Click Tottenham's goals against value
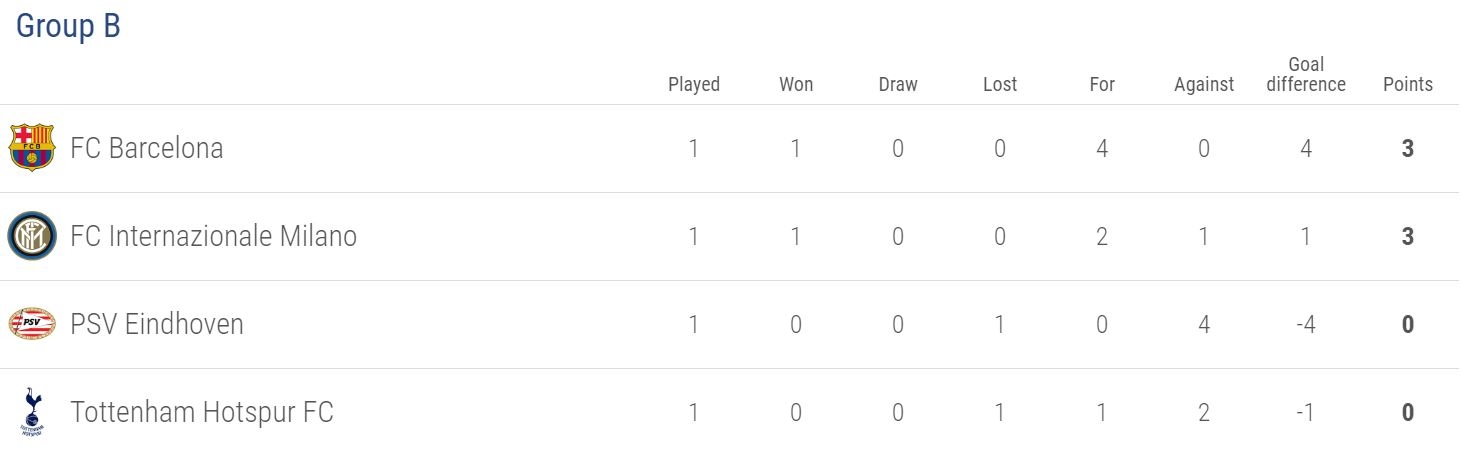1461x463 pixels. pyautogui.click(x=1204, y=413)
